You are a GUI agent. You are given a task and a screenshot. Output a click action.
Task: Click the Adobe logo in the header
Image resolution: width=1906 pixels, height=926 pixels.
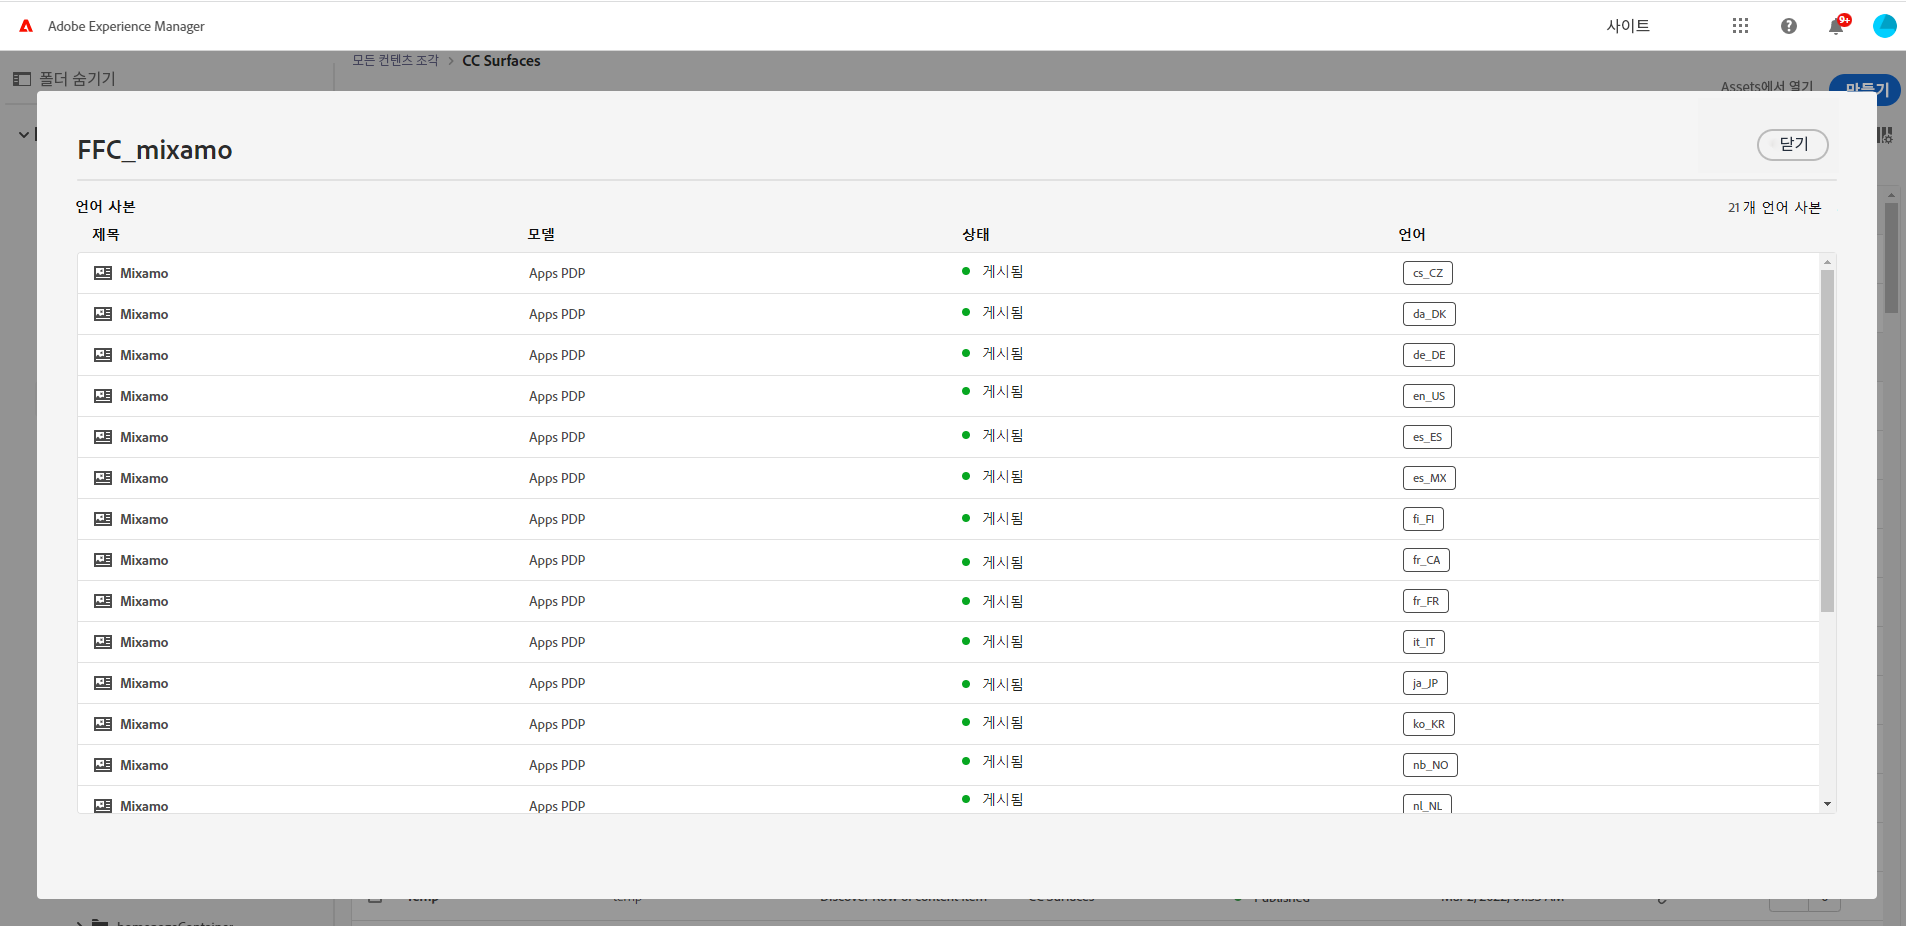click(x=26, y=26)
